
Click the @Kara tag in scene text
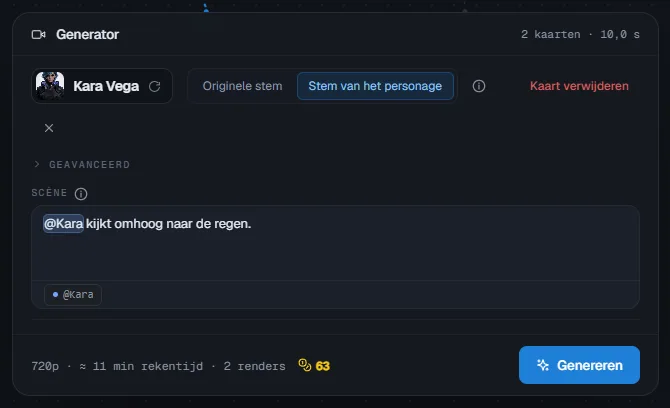coord(63,223)
